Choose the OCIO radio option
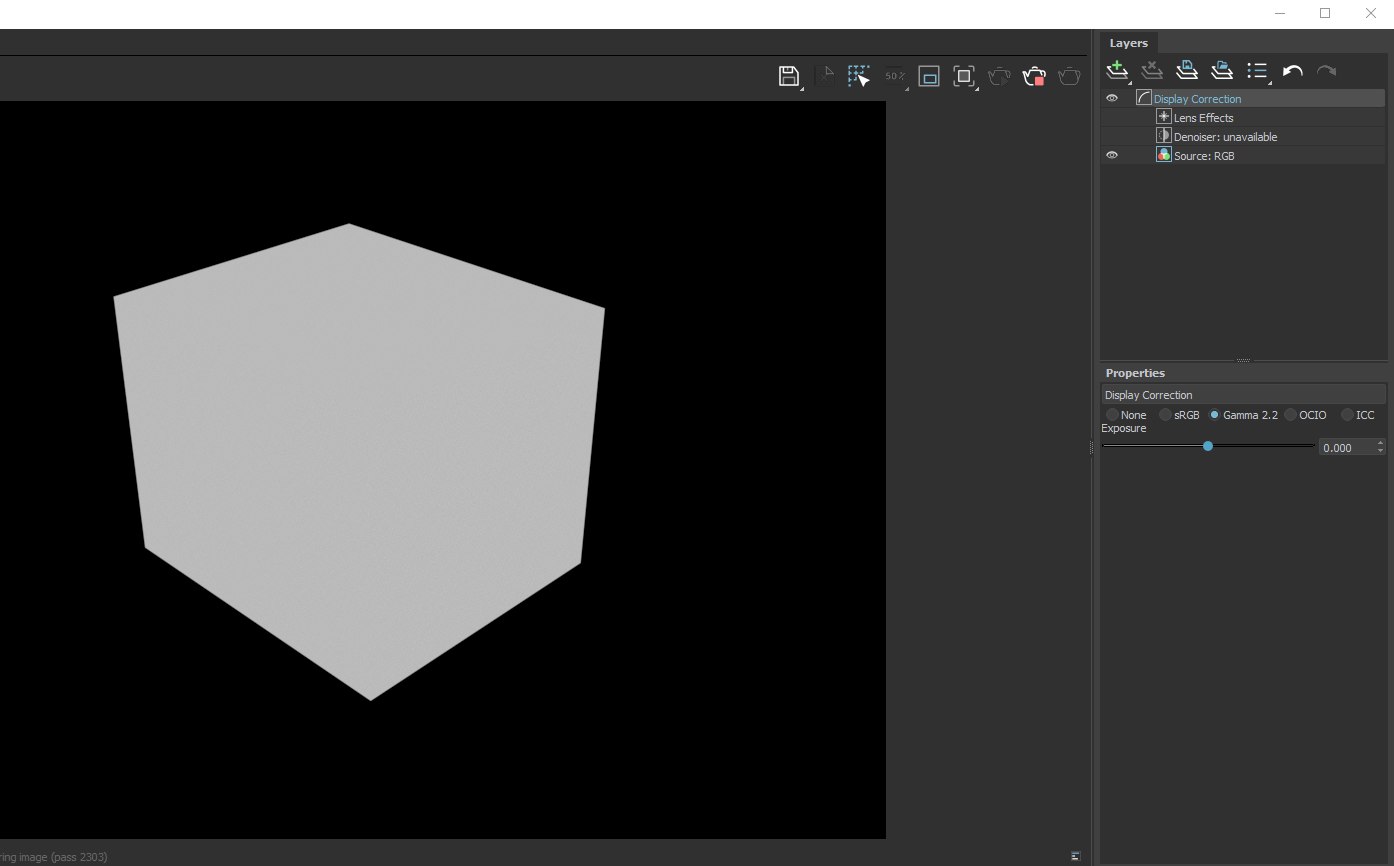The width and height of the screenshot is (1394, 866). pyautogui.click(x=1291, y=415)
